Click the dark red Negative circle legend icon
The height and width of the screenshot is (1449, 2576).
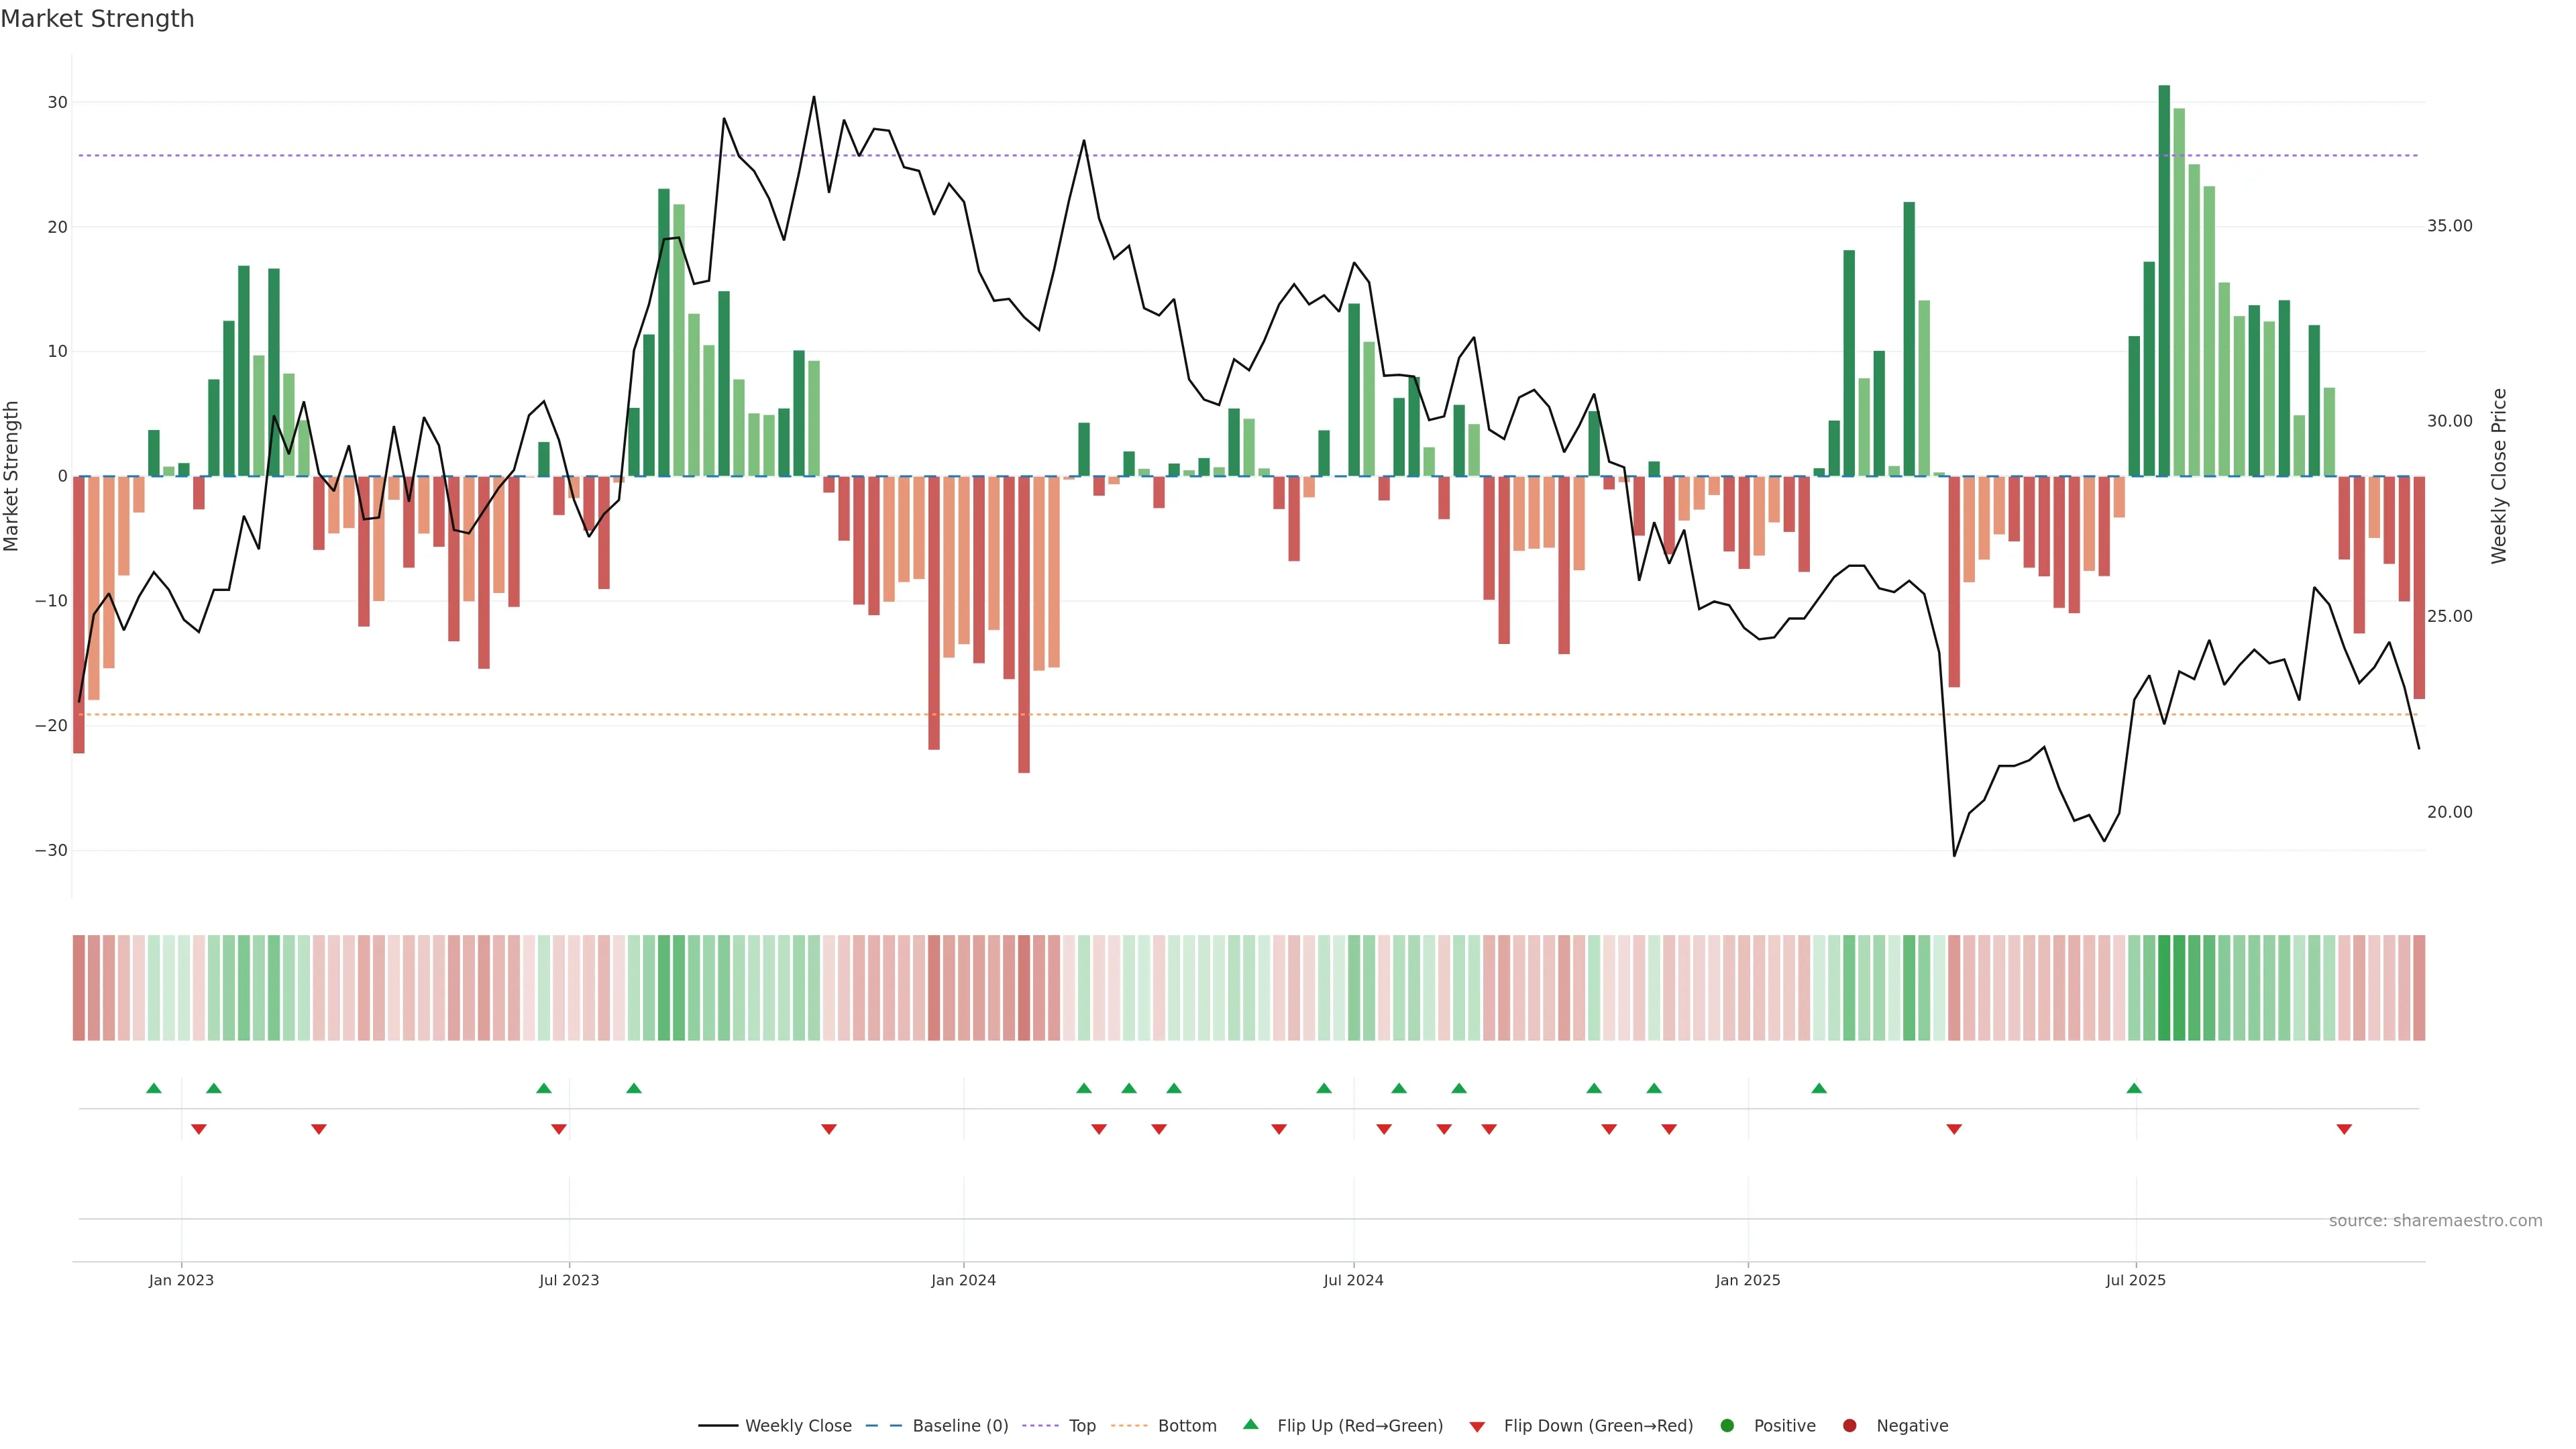tap(1849, 1426)
